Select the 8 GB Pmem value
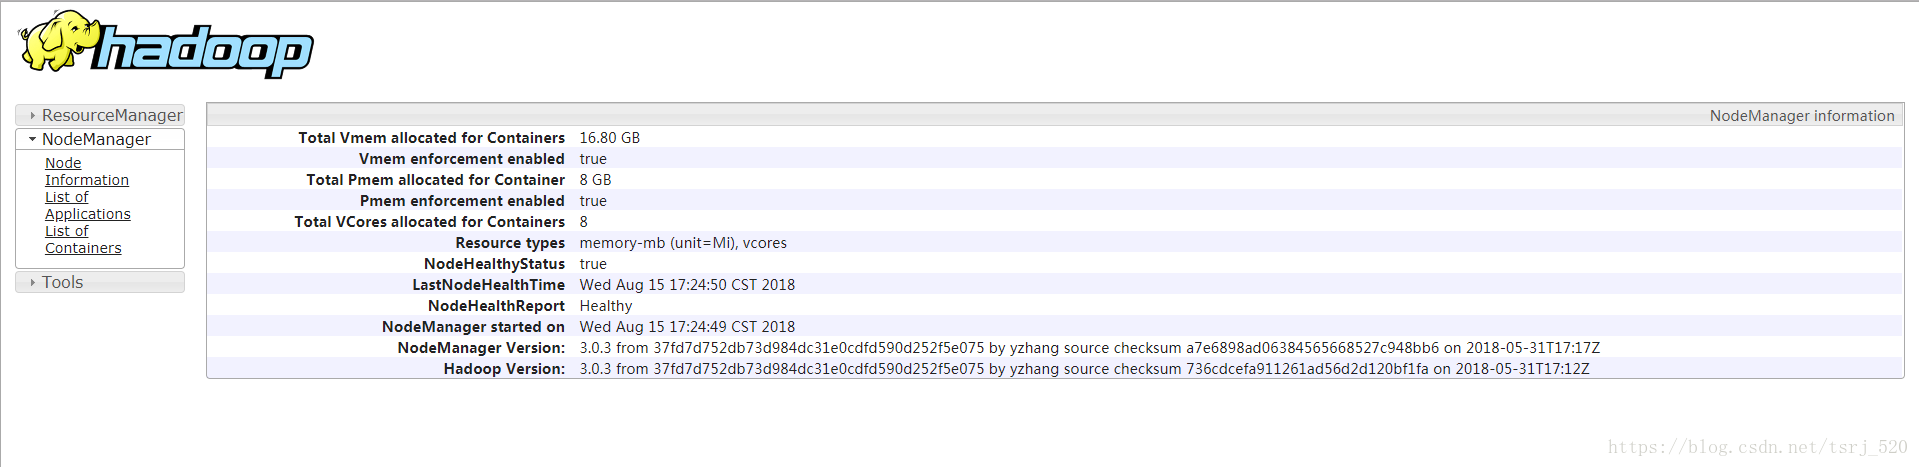This screenshot has width=1919, height=467. pos(595,180)
